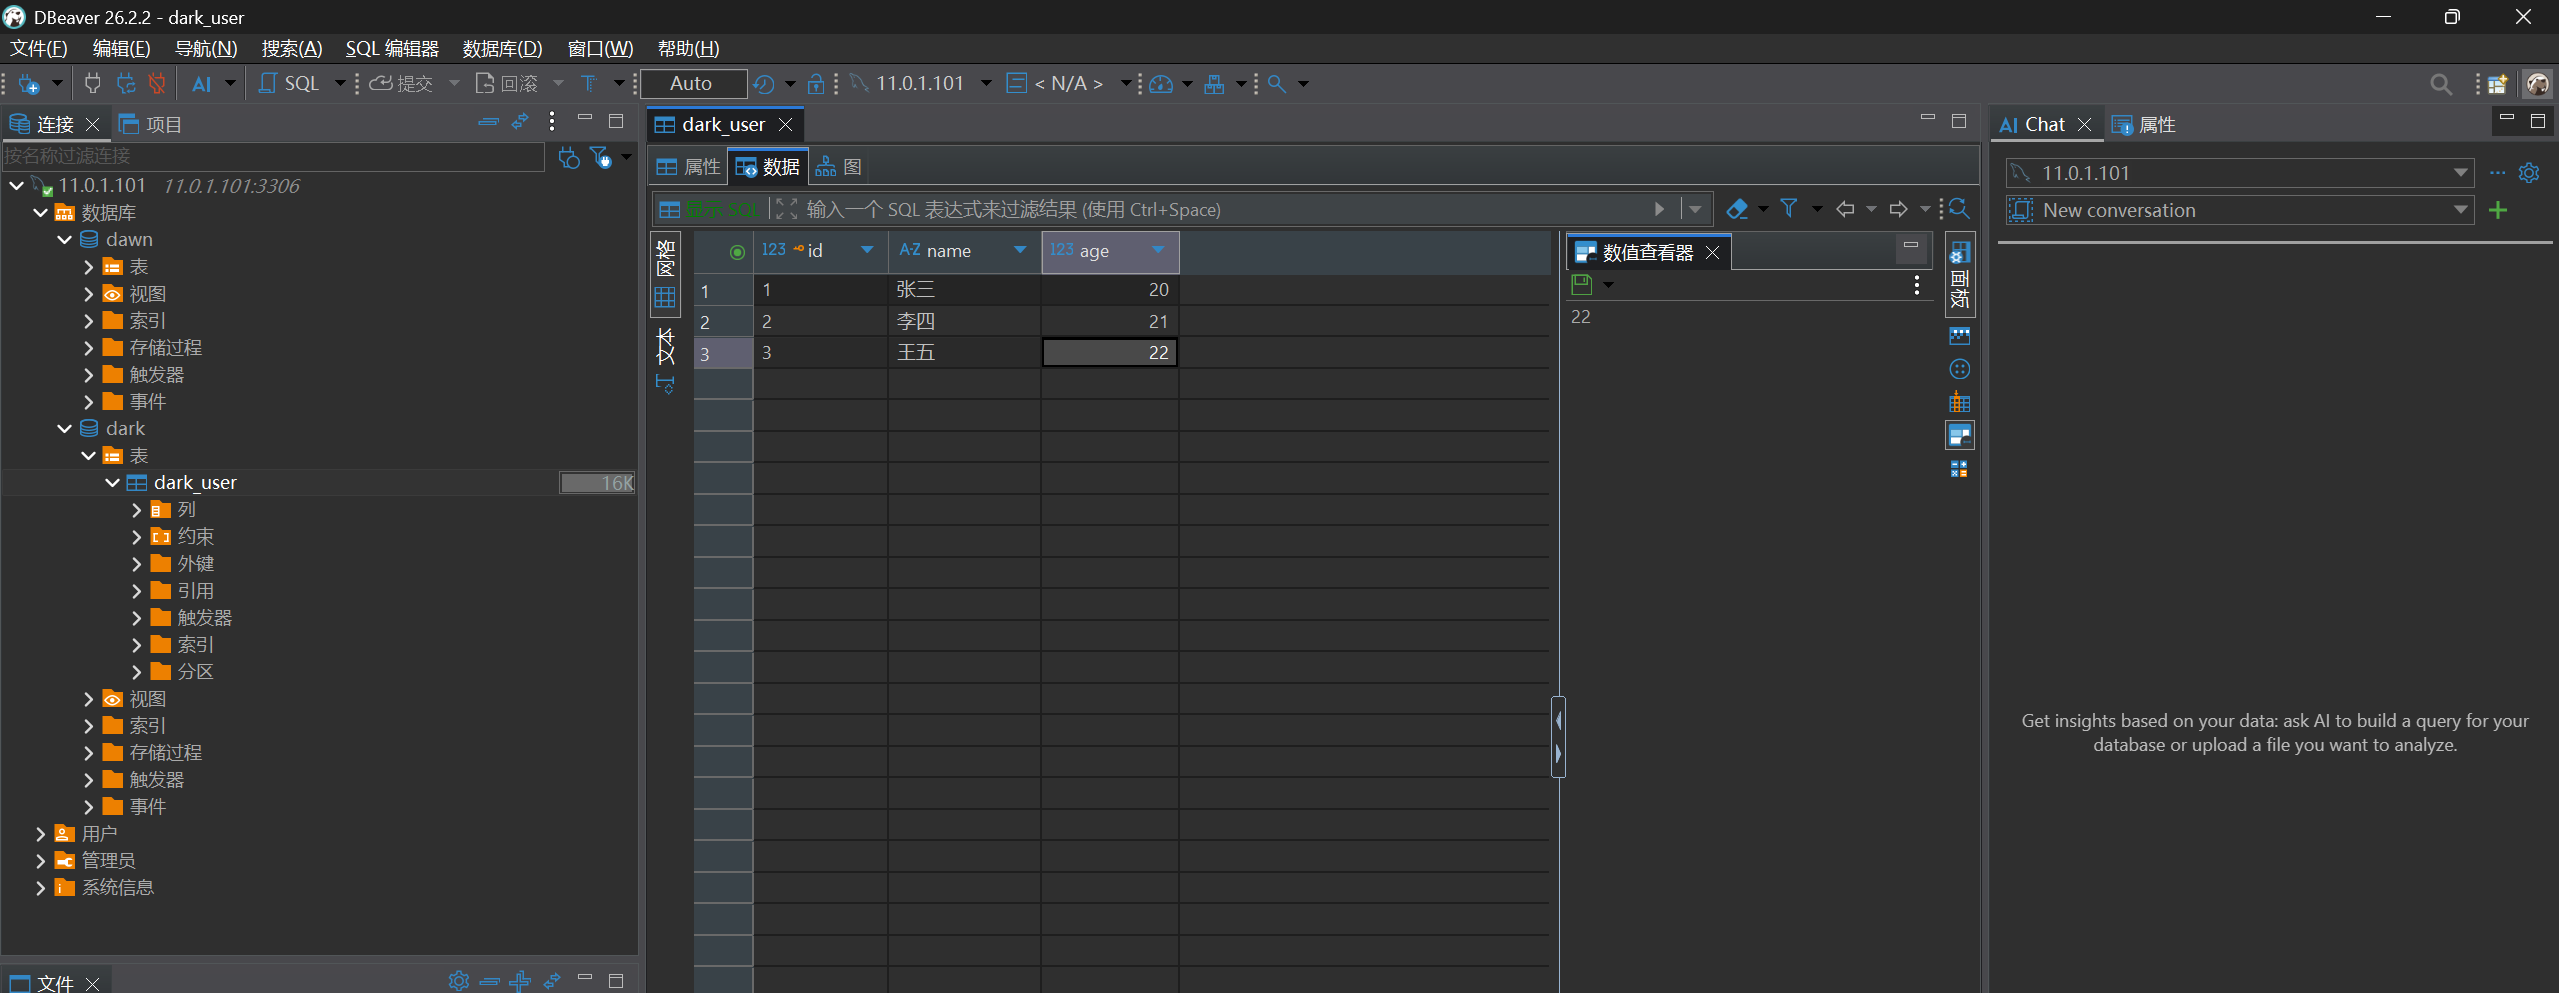Click the disconnect plug icon in toolbar
Screen dimensions: 2559x993
pos(157,84)
